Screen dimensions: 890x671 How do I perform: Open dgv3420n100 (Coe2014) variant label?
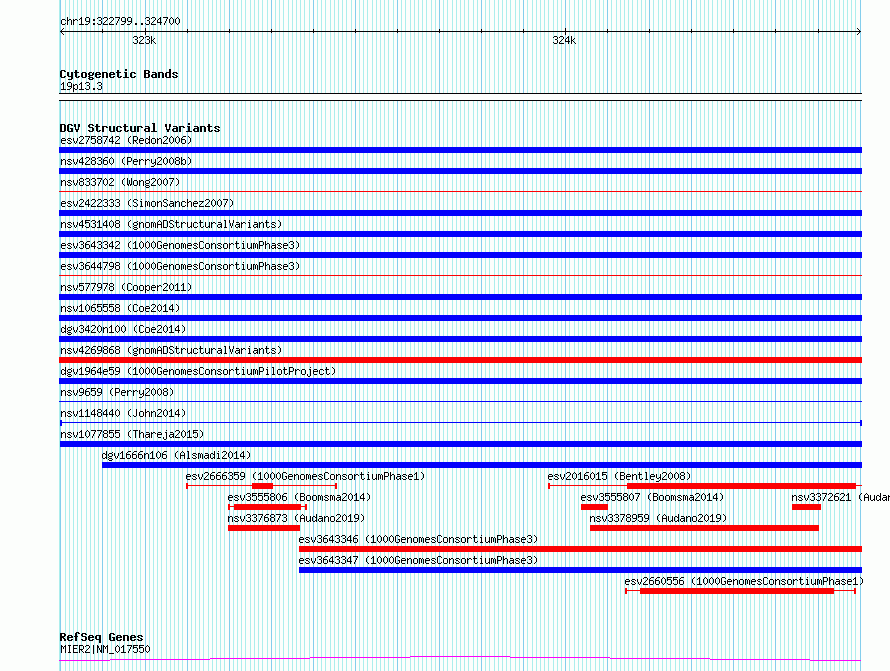pos(123,329)
